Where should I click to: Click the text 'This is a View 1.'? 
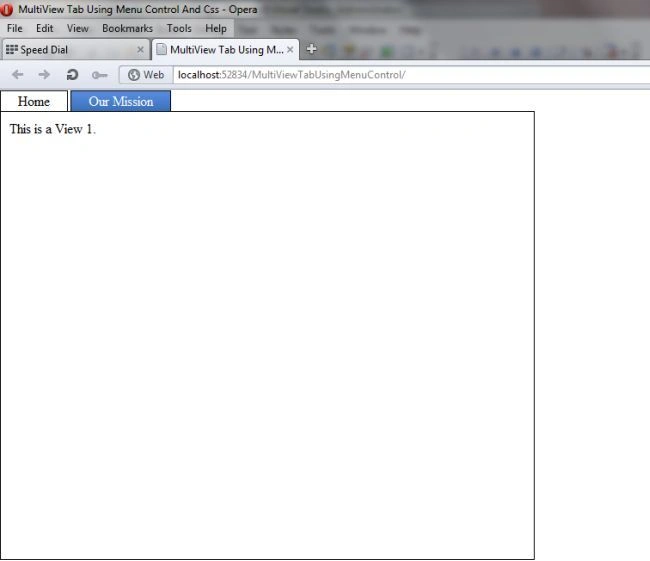(x=53, y=129)
